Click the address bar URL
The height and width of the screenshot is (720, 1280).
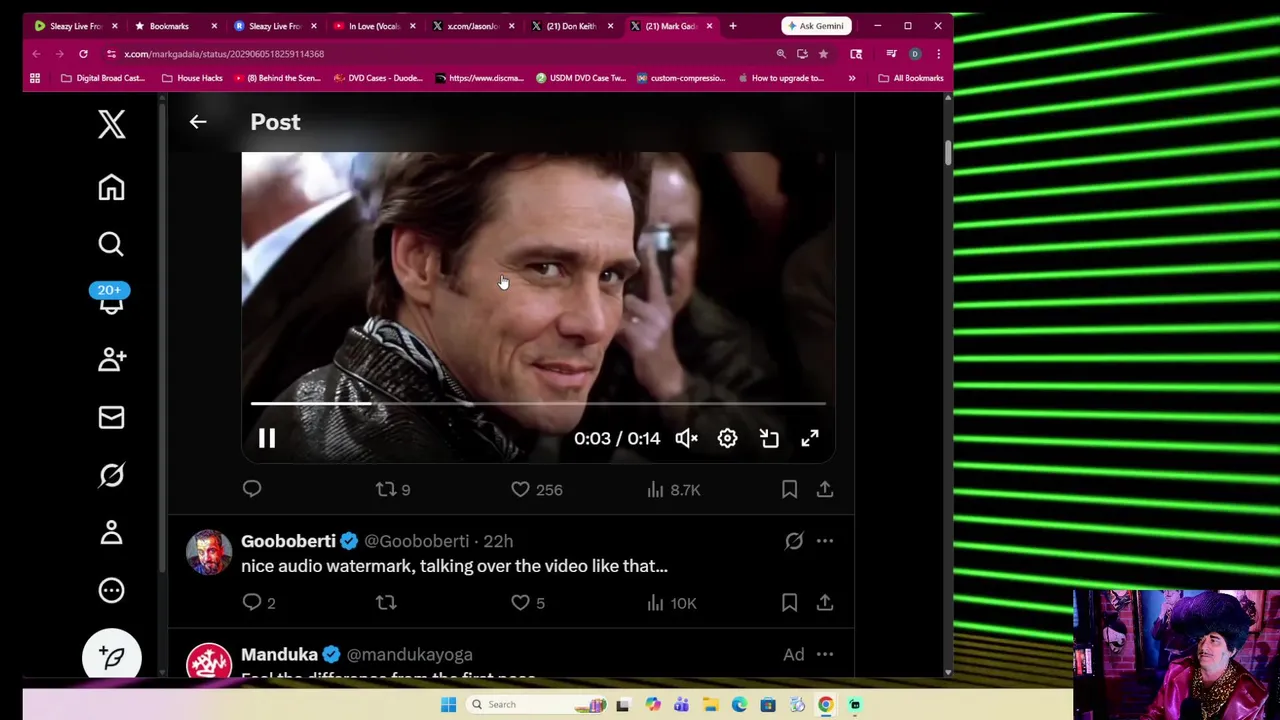[x=224, y=54]
